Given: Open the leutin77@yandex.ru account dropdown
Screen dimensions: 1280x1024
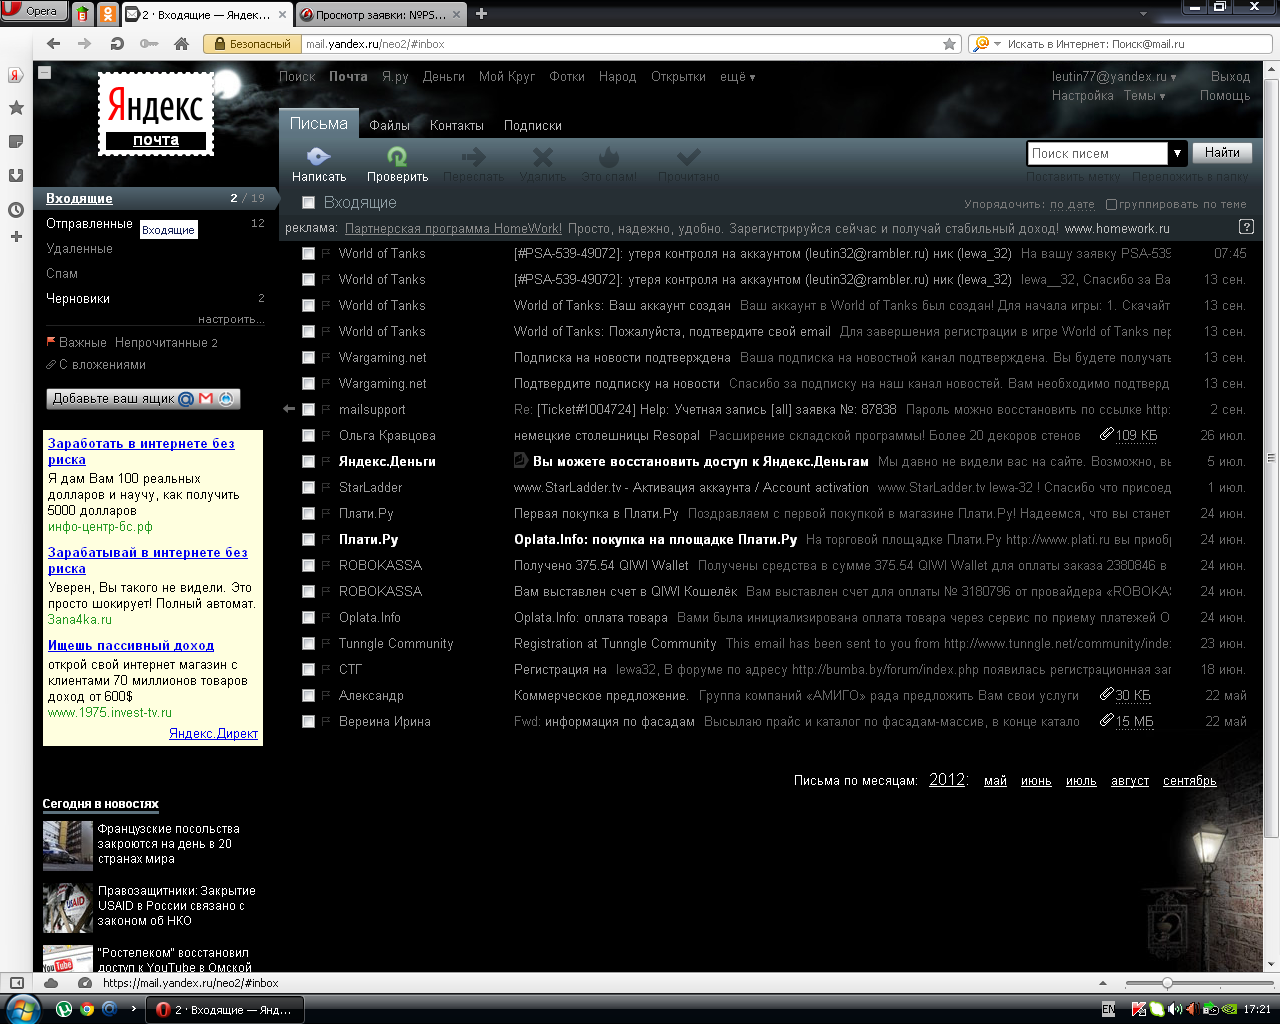Looking at the screenshot, I should point(1114,77).
